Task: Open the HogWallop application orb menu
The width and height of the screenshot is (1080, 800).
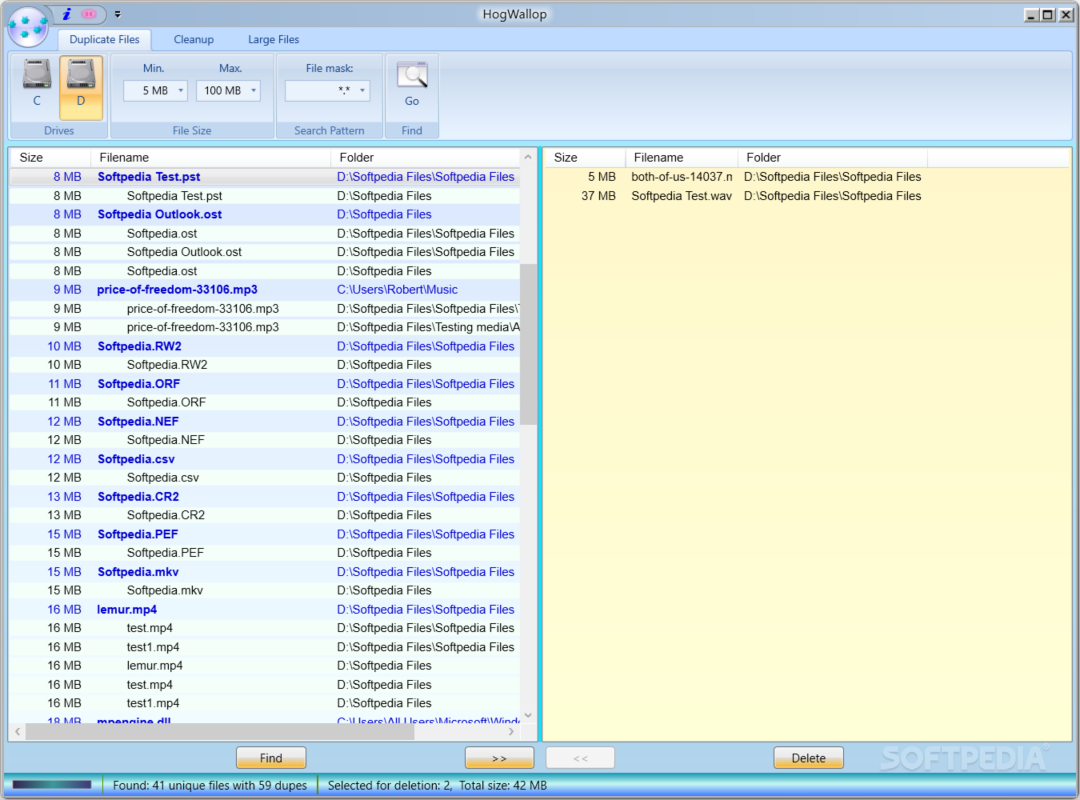Action: tap(28, 25)
